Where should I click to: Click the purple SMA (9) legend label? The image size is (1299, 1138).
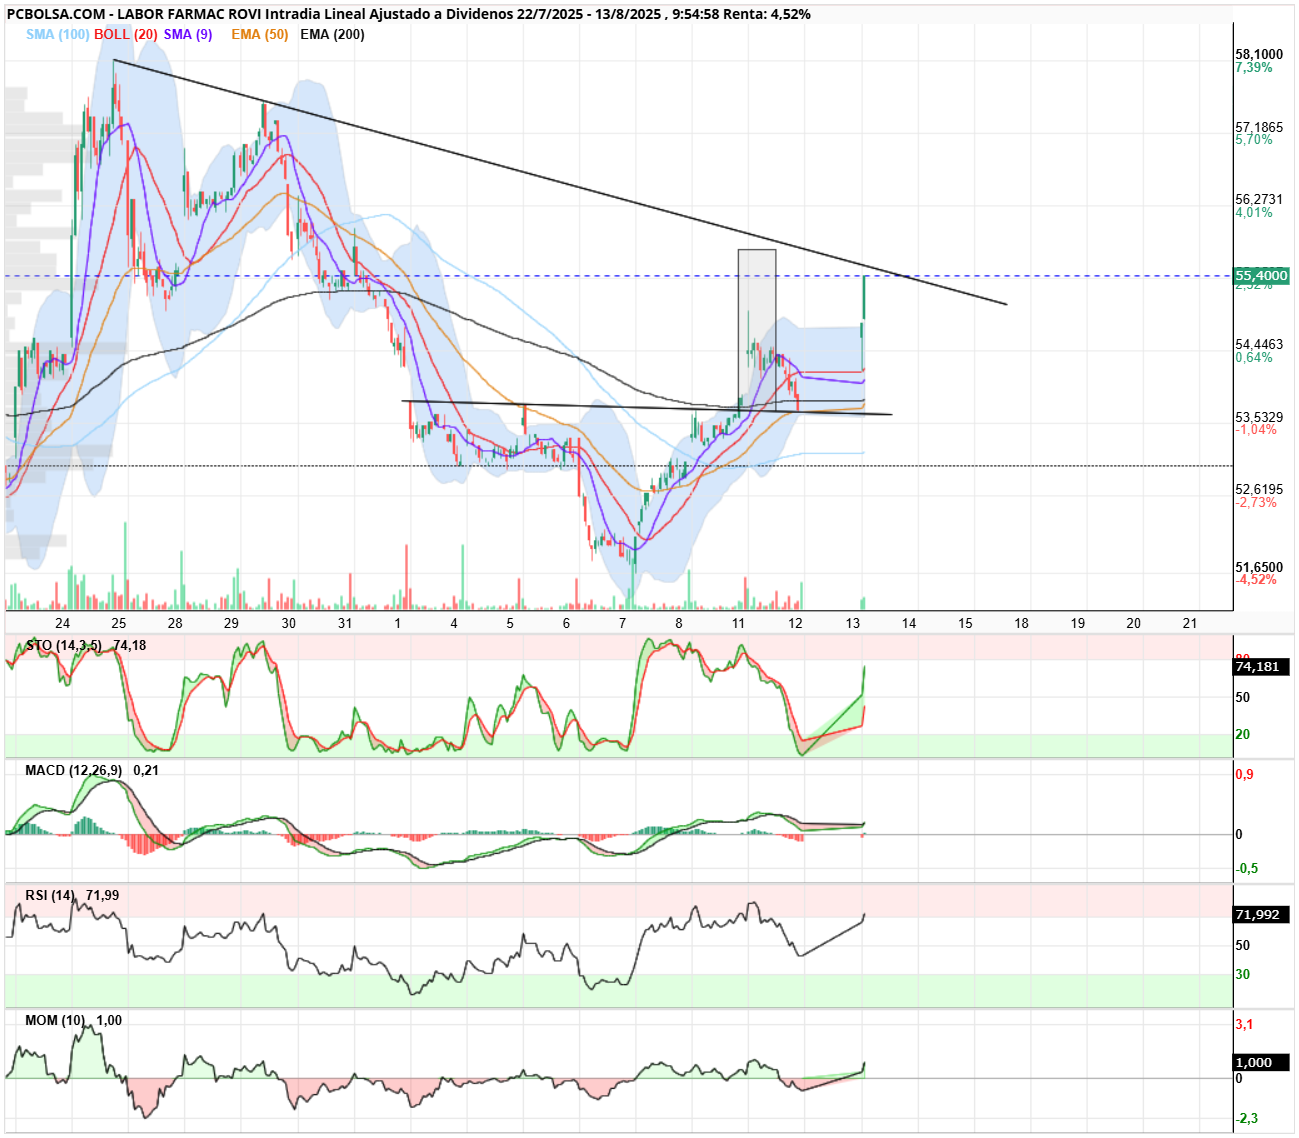[x=188, y=34]
